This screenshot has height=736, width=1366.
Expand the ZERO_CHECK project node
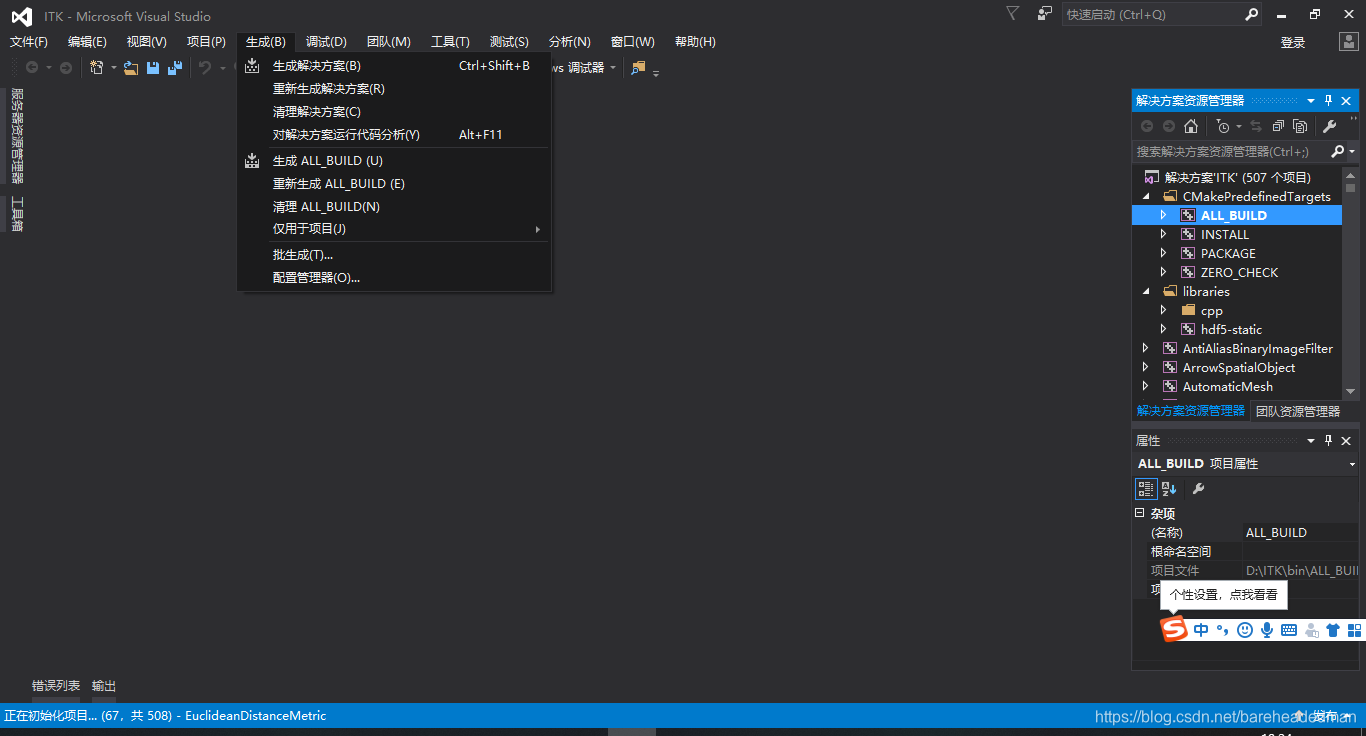click(x=1164, y=273)
